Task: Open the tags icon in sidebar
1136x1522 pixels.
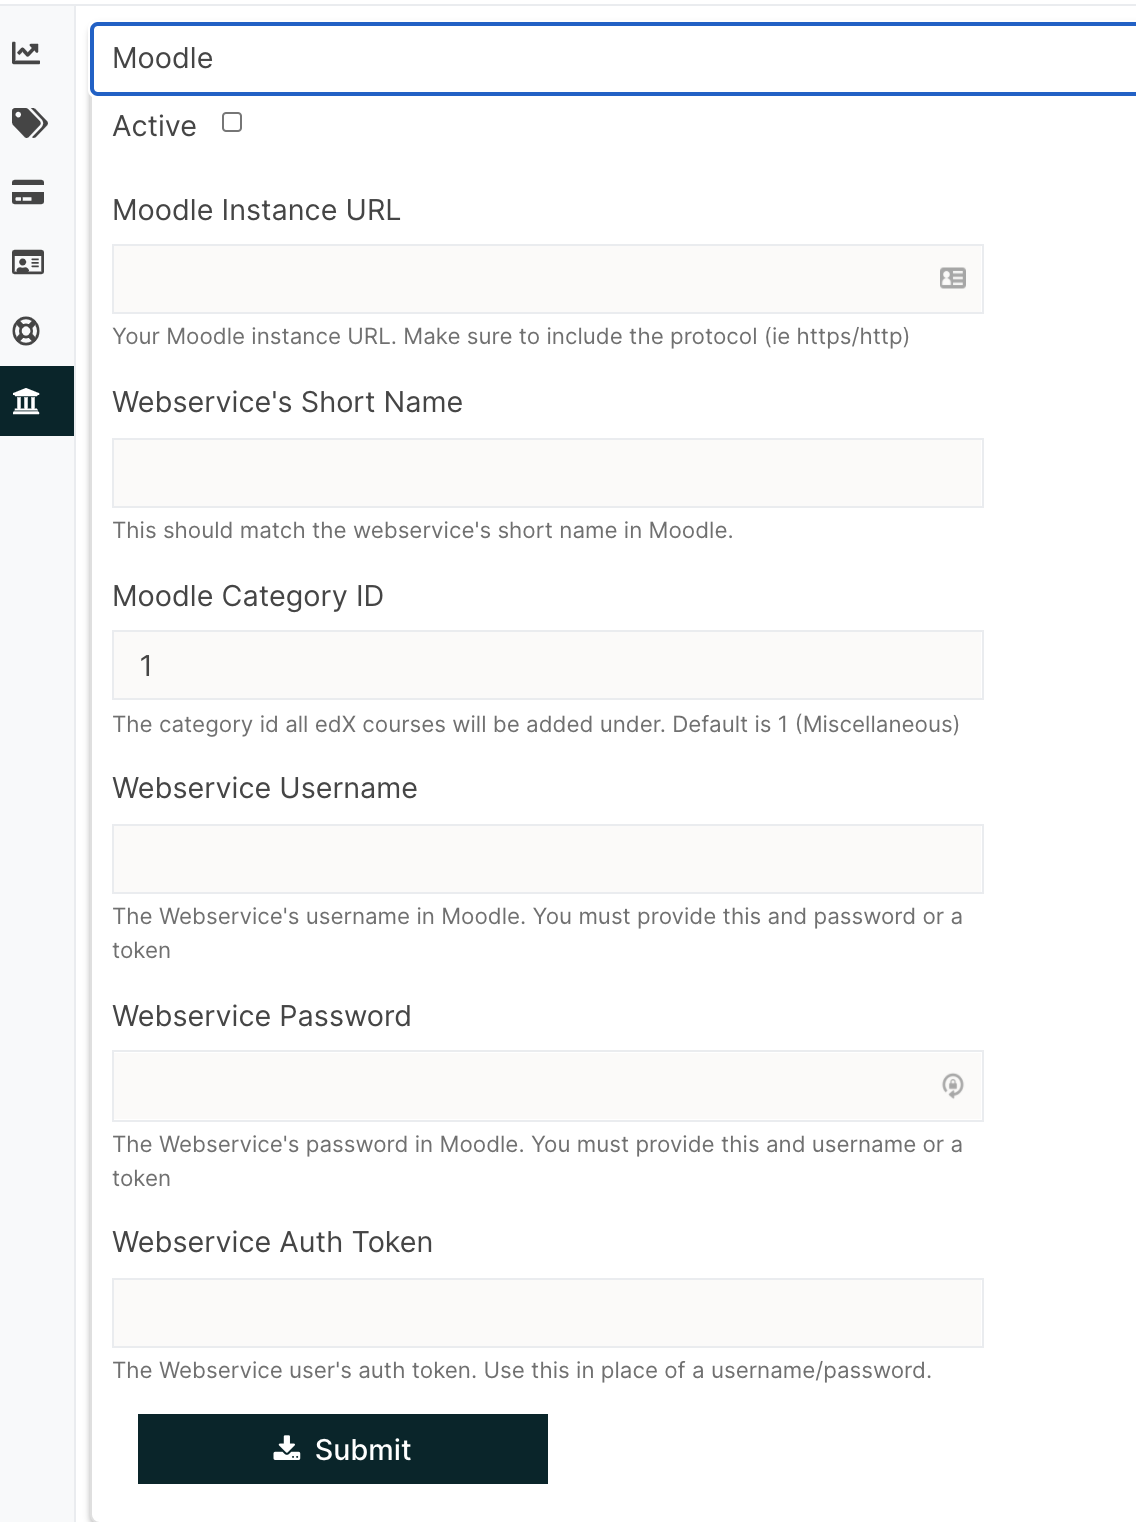Action: (x=29, y=123)
